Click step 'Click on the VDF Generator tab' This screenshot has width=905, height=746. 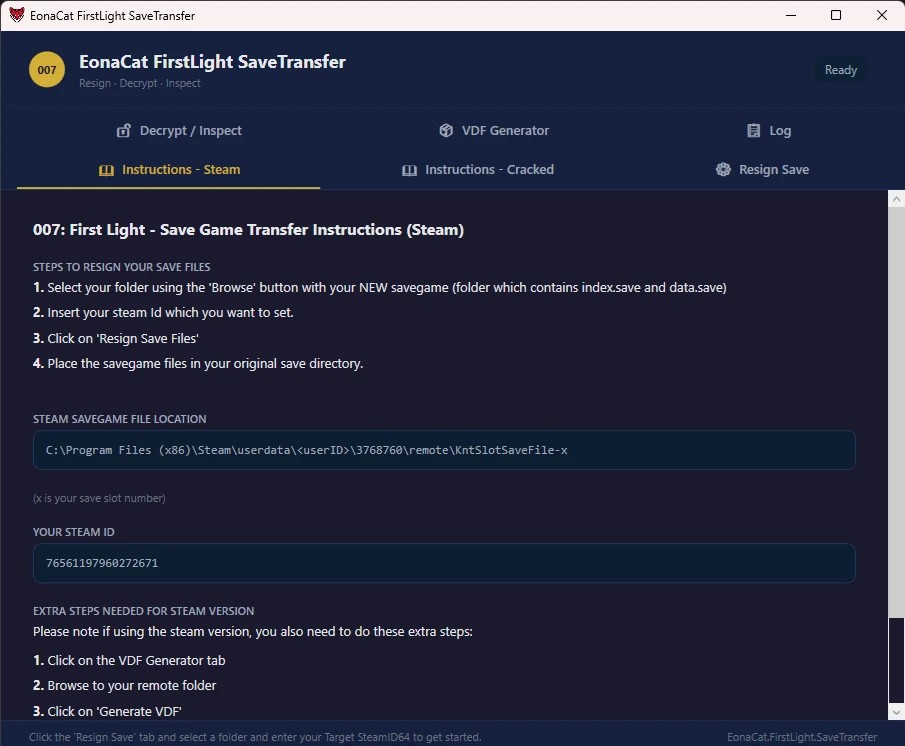(129, 661)
